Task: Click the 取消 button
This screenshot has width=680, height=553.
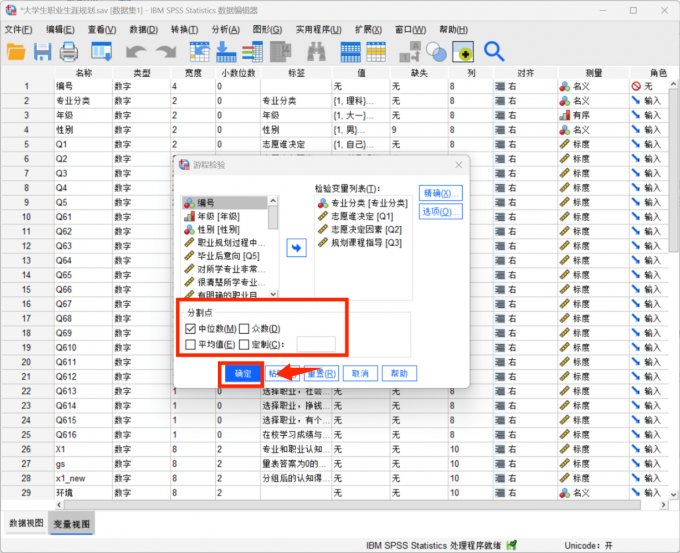Action: tap(360, 373)
